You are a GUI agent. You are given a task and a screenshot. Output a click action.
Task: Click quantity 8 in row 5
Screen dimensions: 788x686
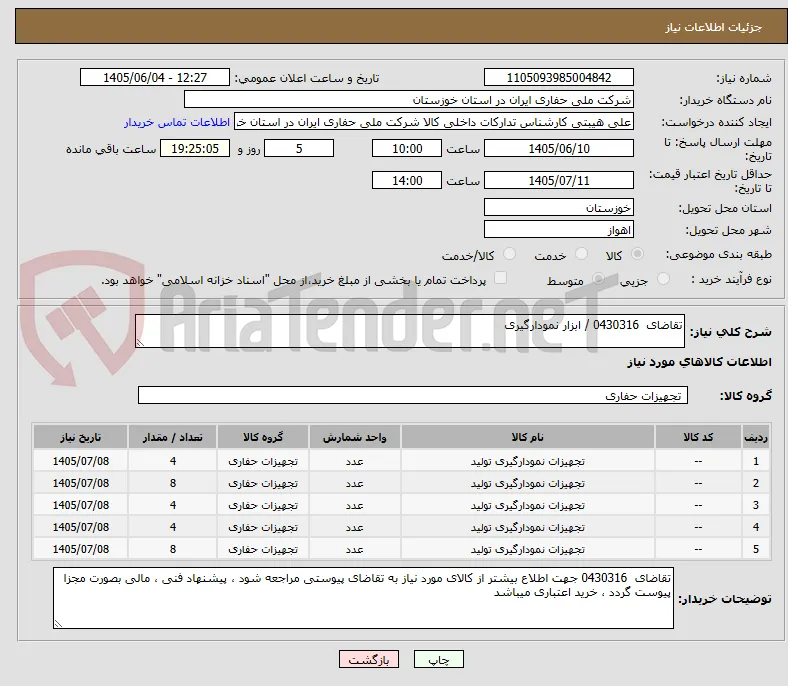(173, 549)
